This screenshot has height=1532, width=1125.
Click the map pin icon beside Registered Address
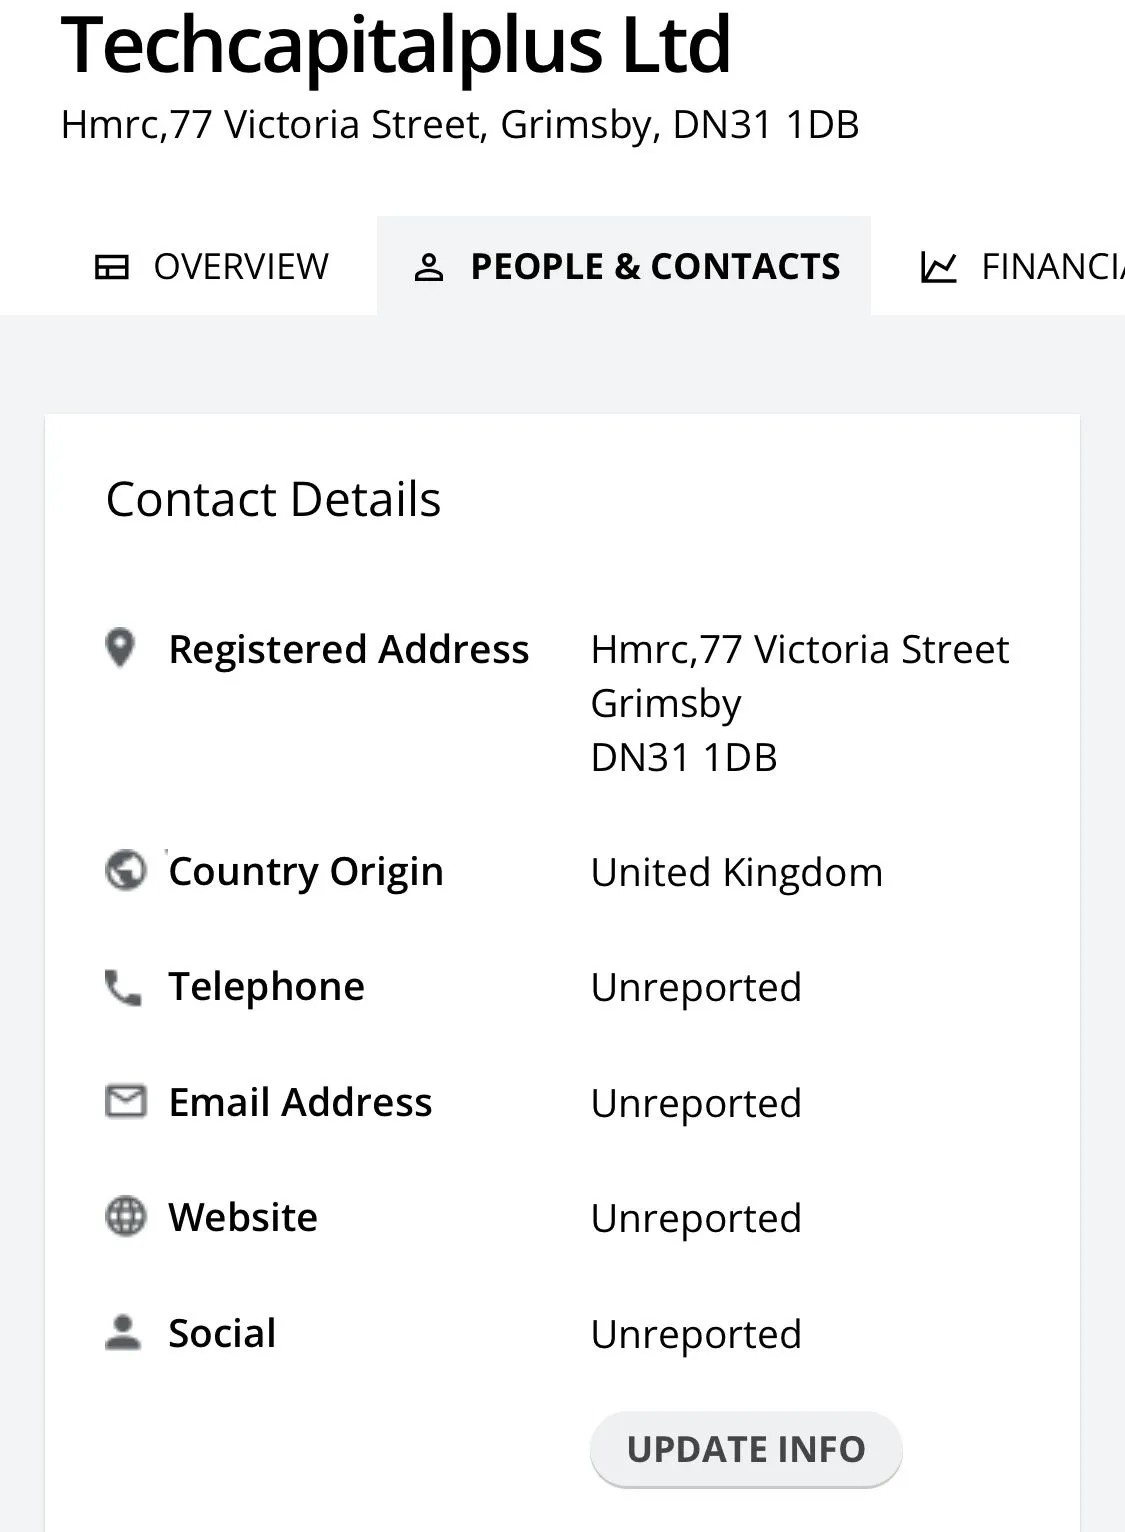(x=120, y=648)
